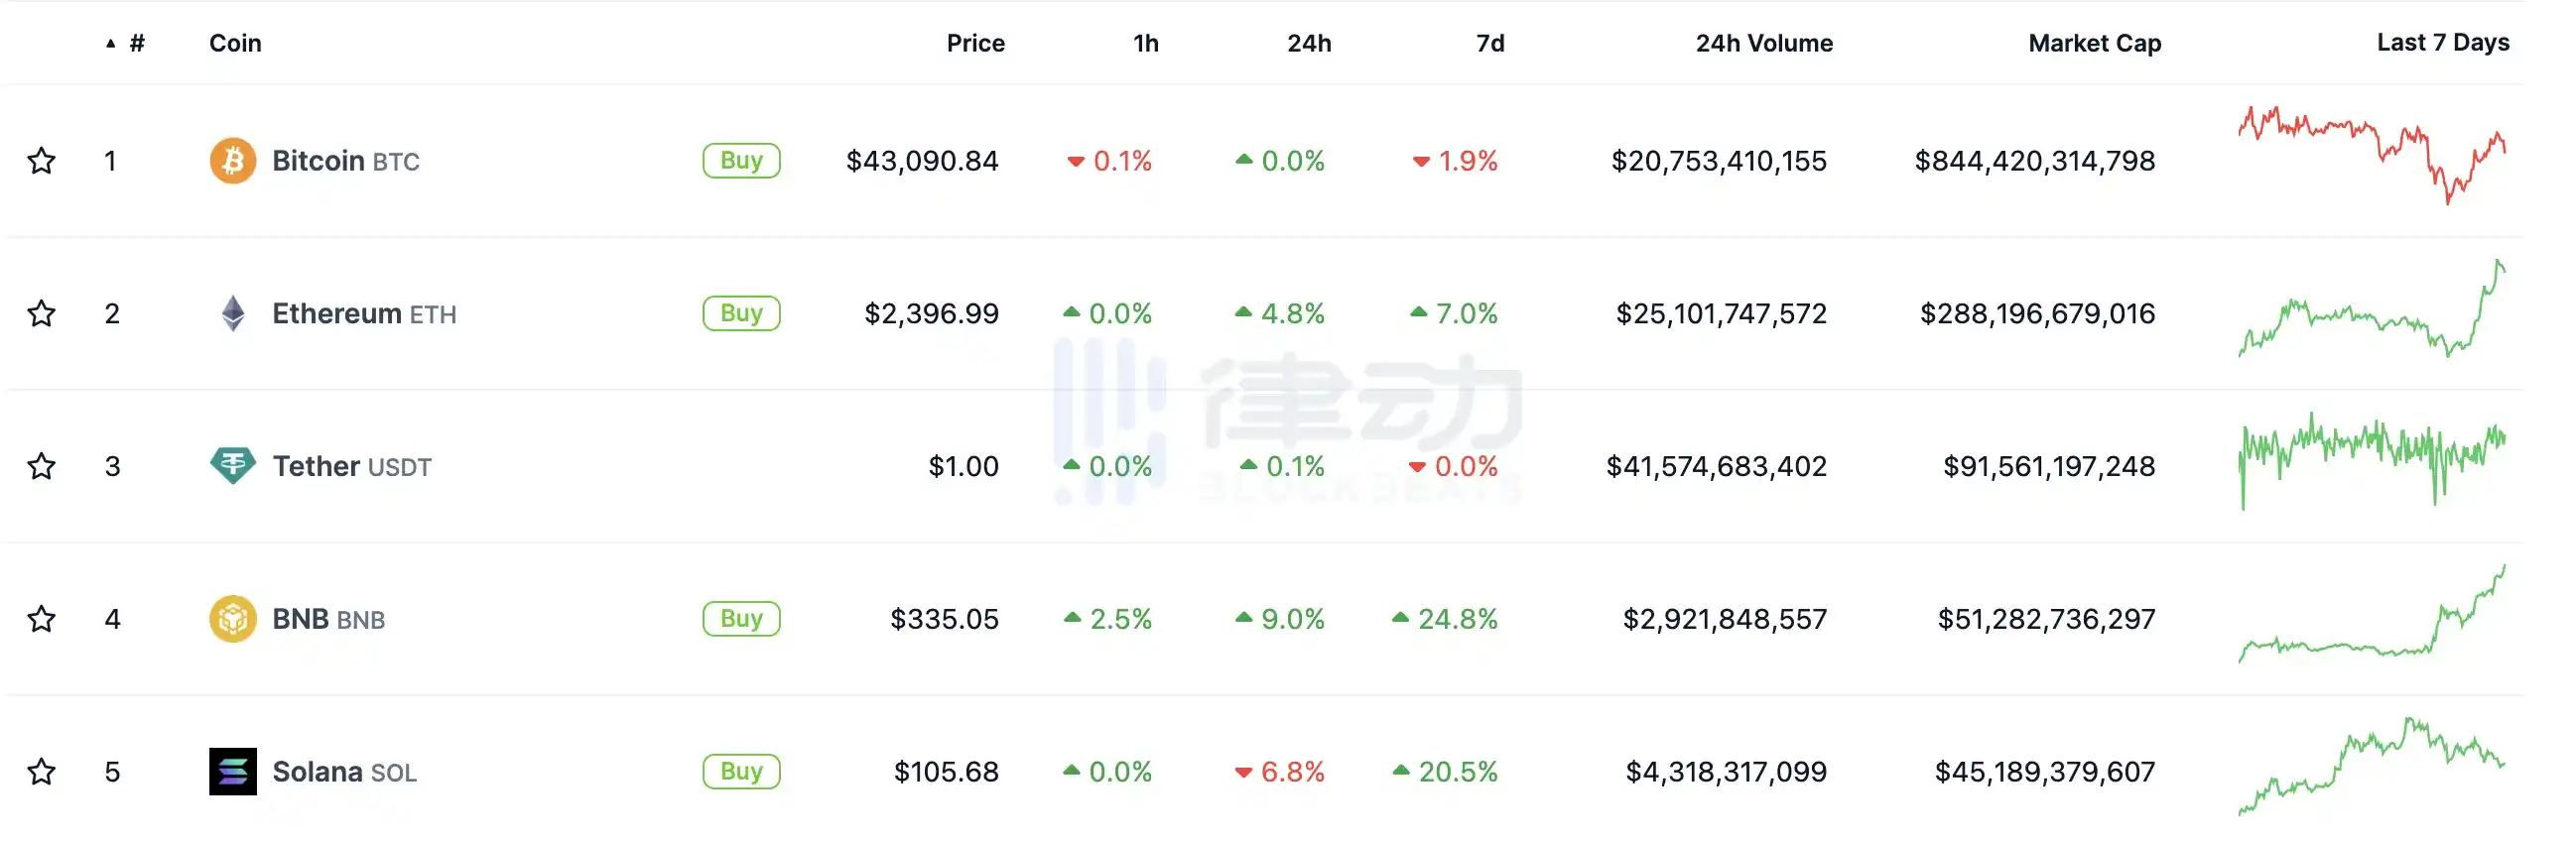Sort coins by 24h Volume header
Screen dimensions: 2576x843
tap(1763, 43)
